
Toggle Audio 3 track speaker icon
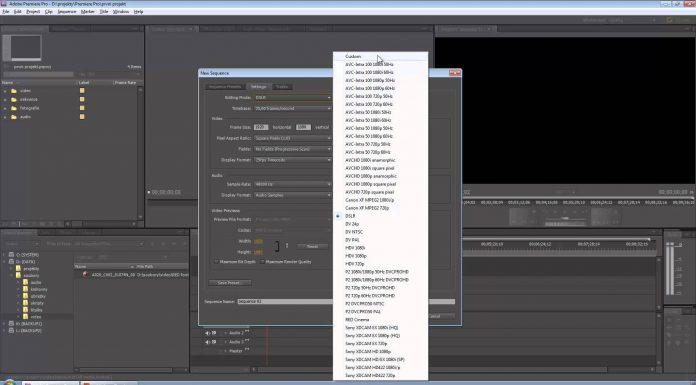207,342
